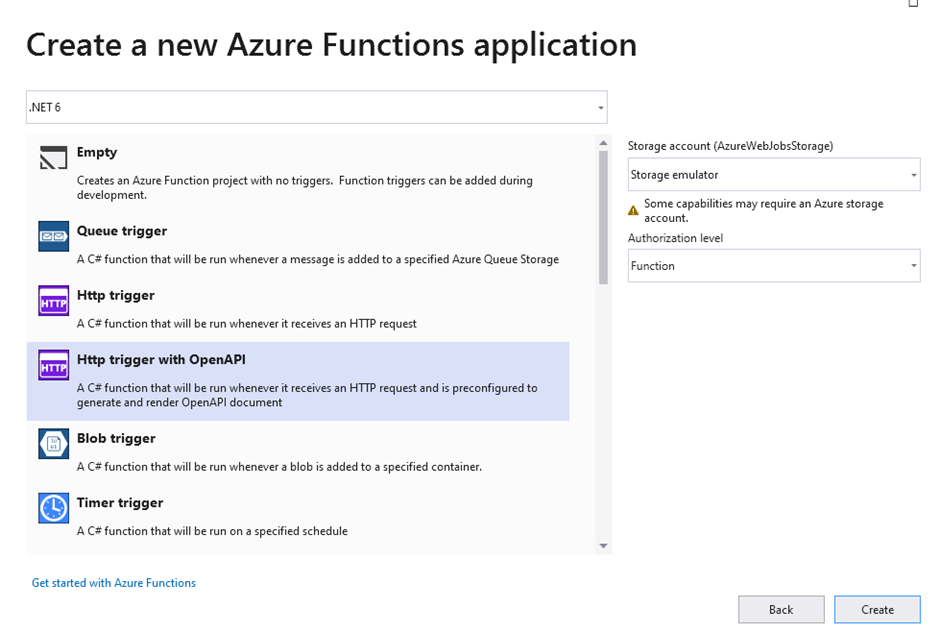The height and width of the screenshot is (633, 940).
Task: Open the Authorization level Function dropdown
Action: (774, 266)
